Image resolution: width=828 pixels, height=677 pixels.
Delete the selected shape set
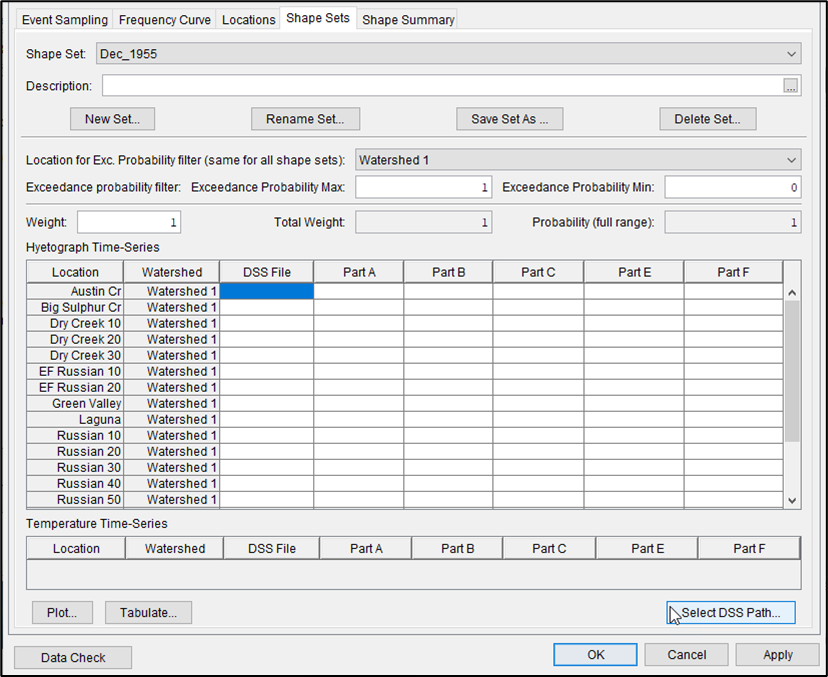tap(707, 118)
